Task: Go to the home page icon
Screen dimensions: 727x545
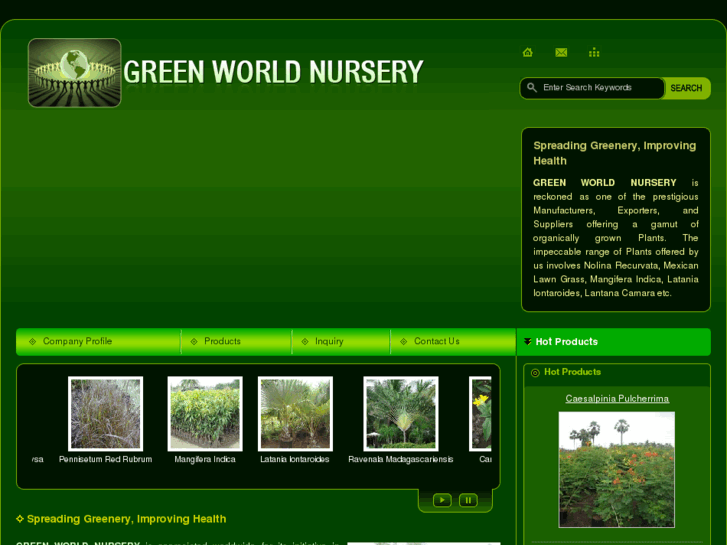Action: tap(528, 52)
